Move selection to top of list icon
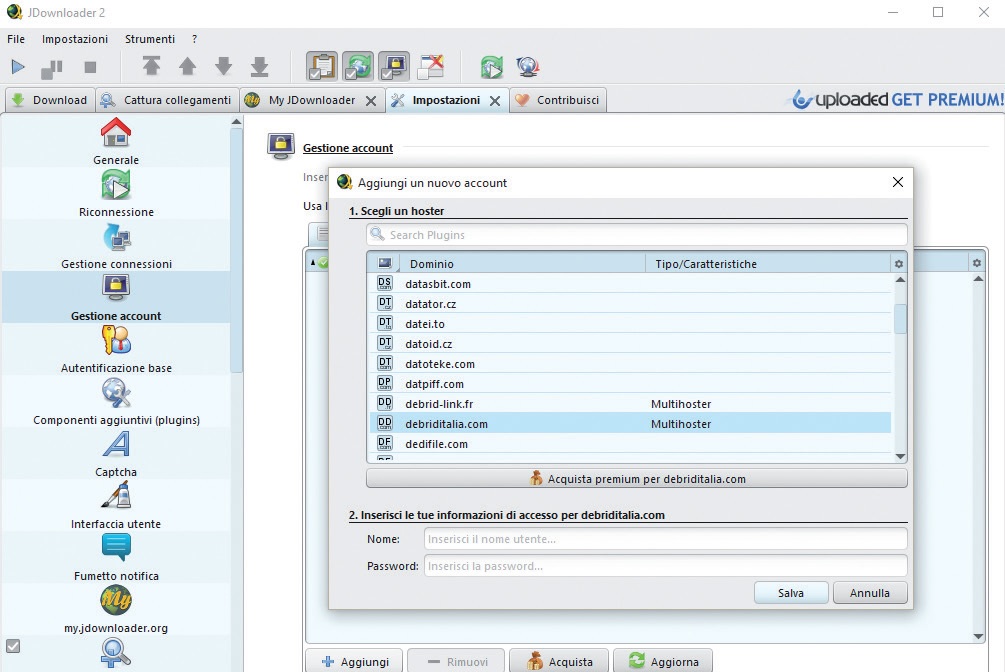The height and width of the screenshot is (672, 1005). click(x=151, y=66)
